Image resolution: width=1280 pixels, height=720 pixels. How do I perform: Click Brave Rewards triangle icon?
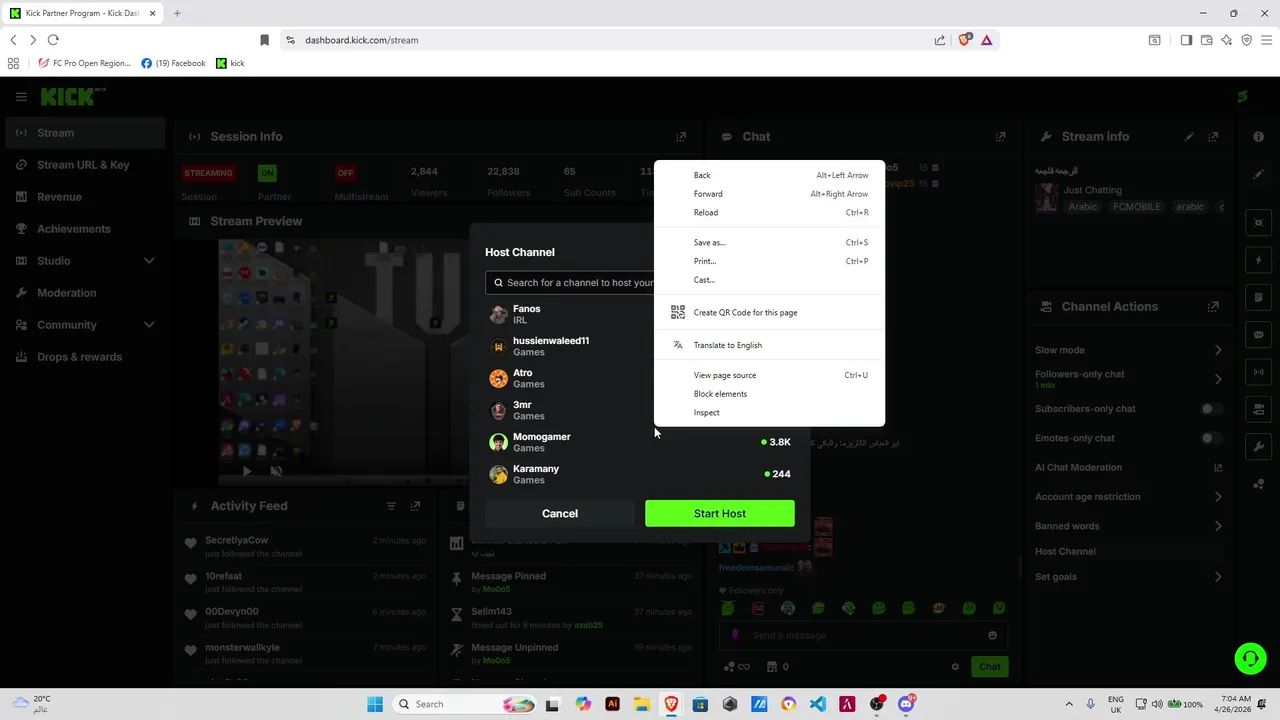tap(987, 40)
